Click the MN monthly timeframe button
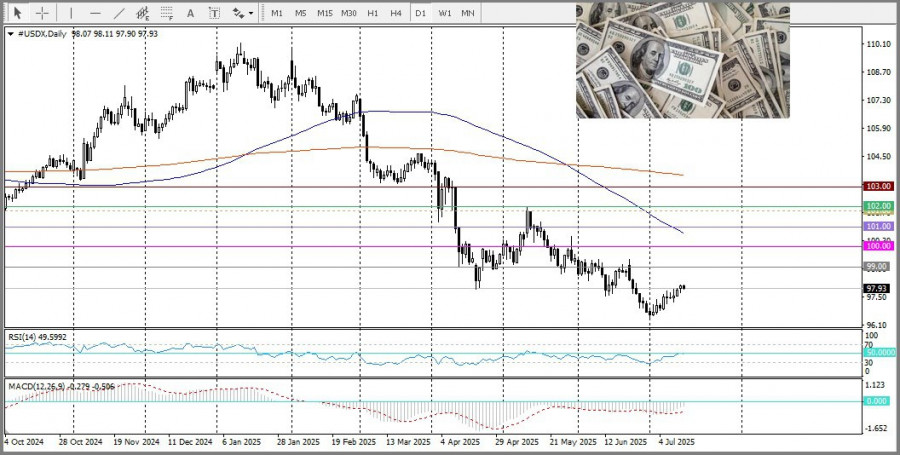Screen dimensions: 900x455 (468, 13)
